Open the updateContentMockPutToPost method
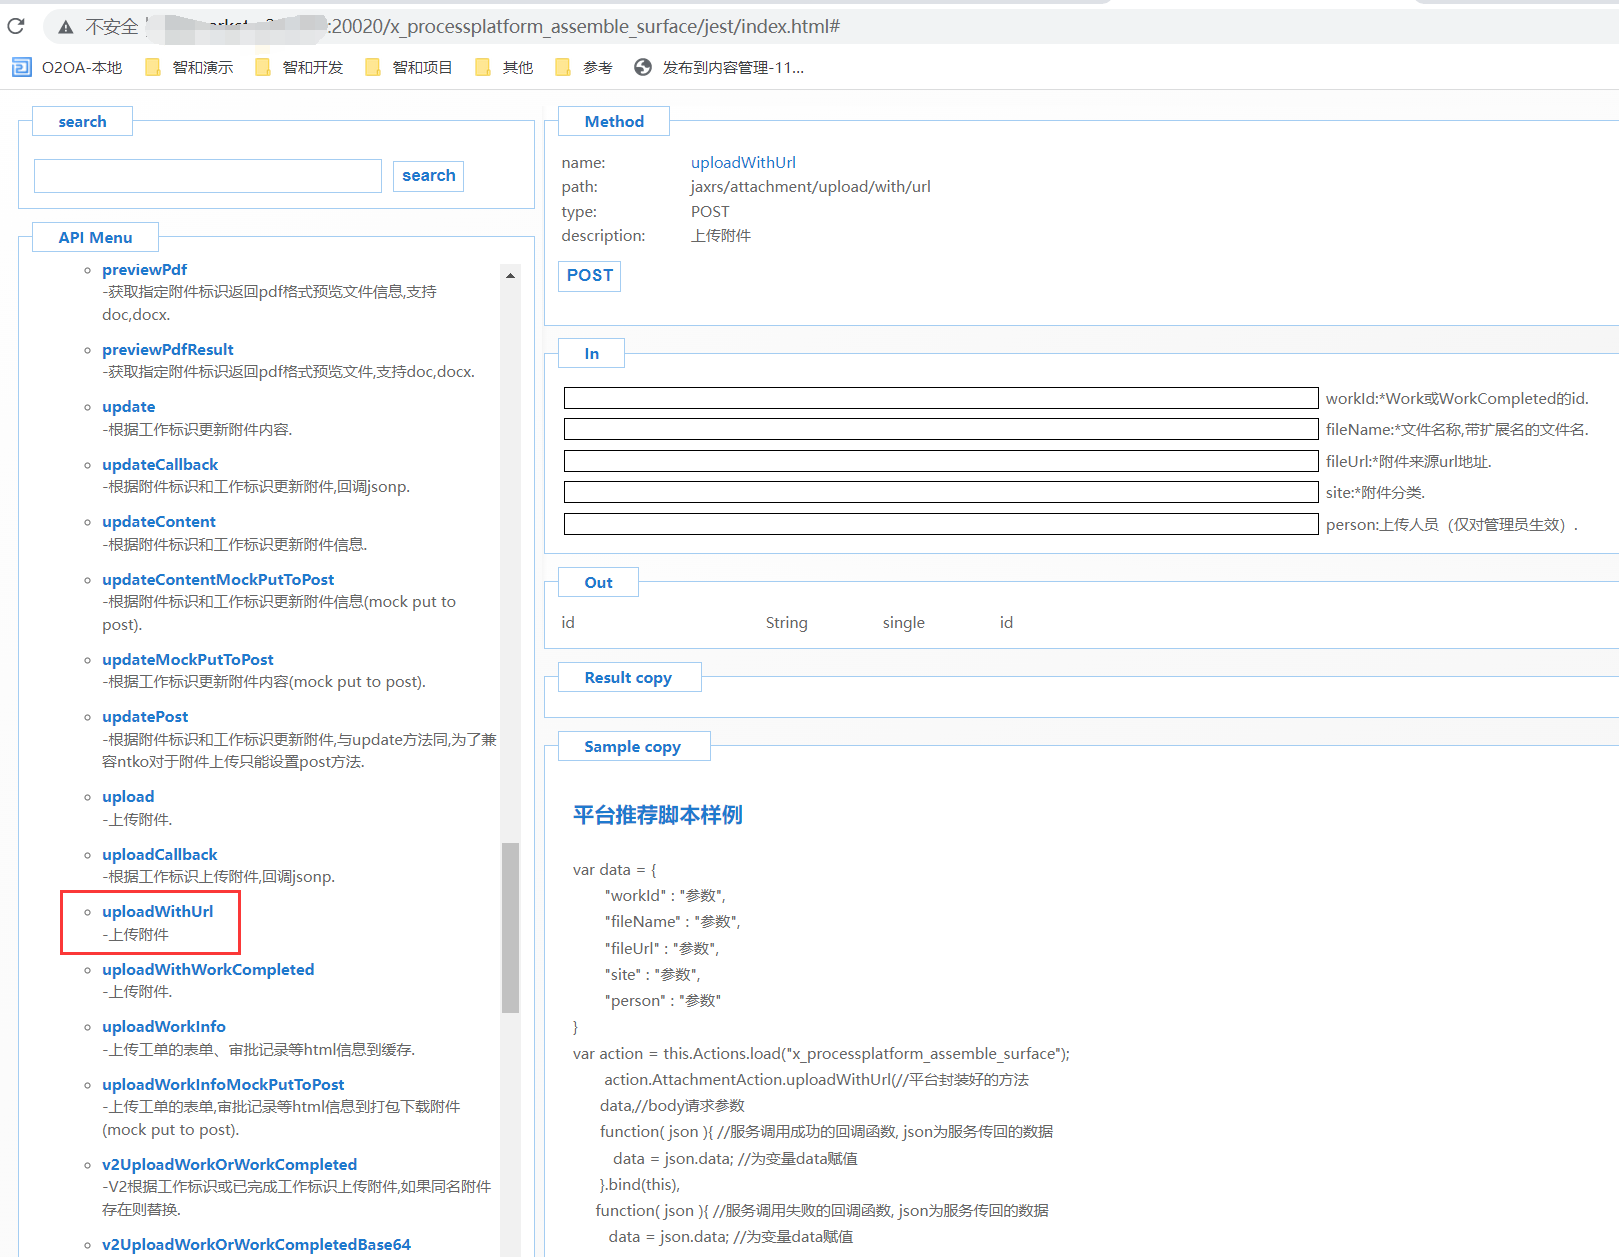The width and height of the screenshot is (1619, 1257). point(217,579)
